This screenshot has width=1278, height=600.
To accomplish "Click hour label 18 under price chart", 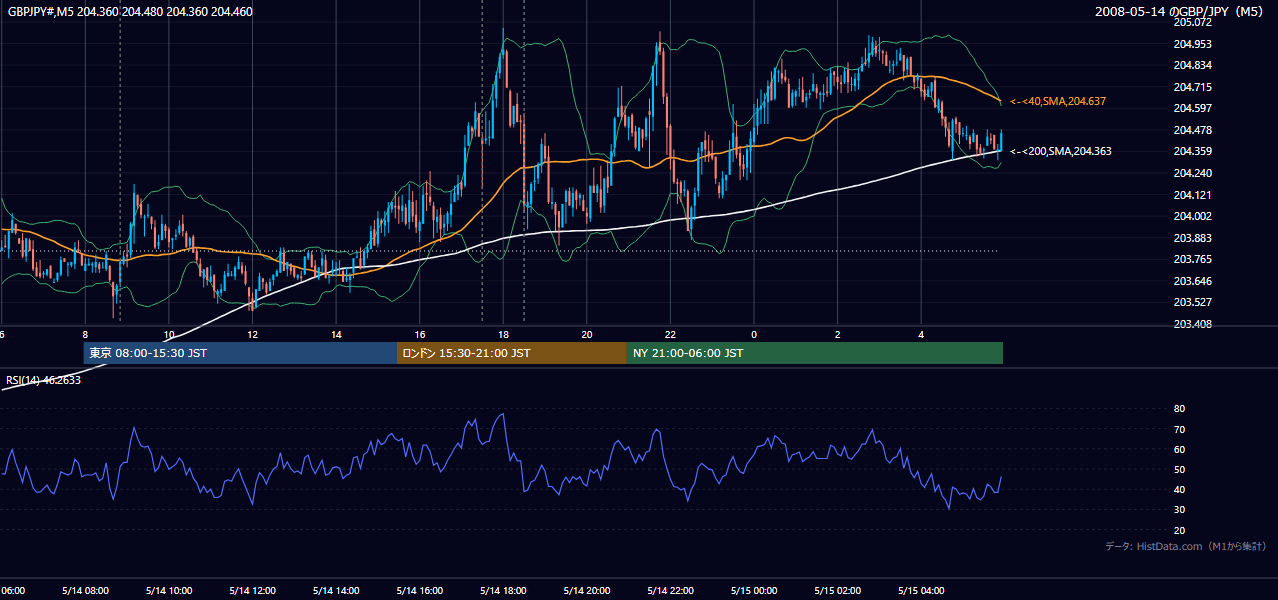I will (503, 334).
